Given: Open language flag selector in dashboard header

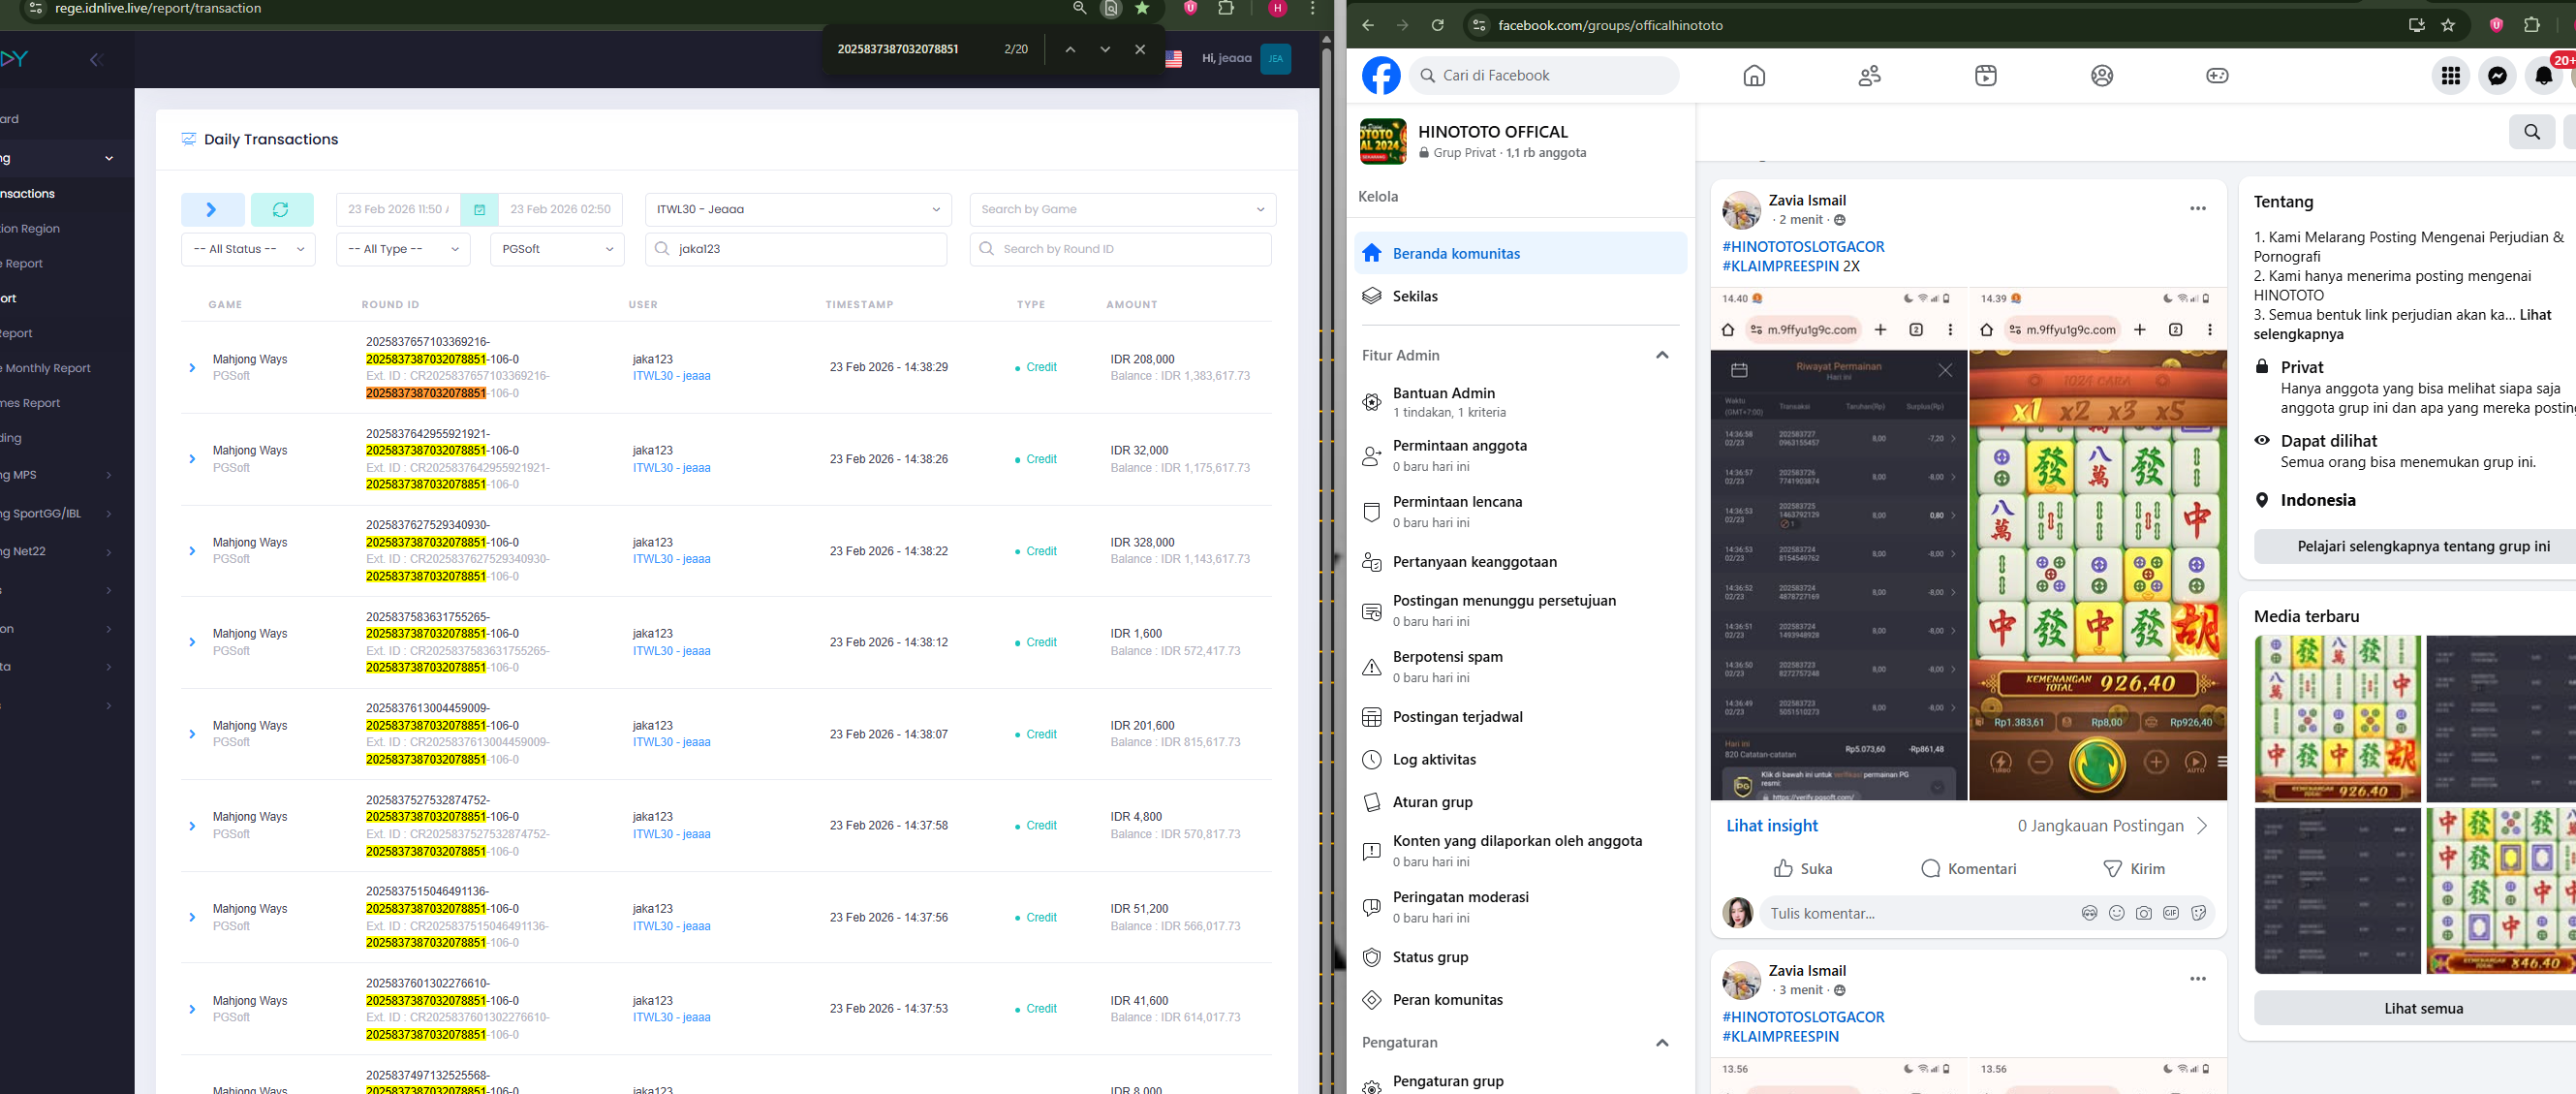Looking at the screenshot, I should pyautogui.click(x=1174, y=59).
